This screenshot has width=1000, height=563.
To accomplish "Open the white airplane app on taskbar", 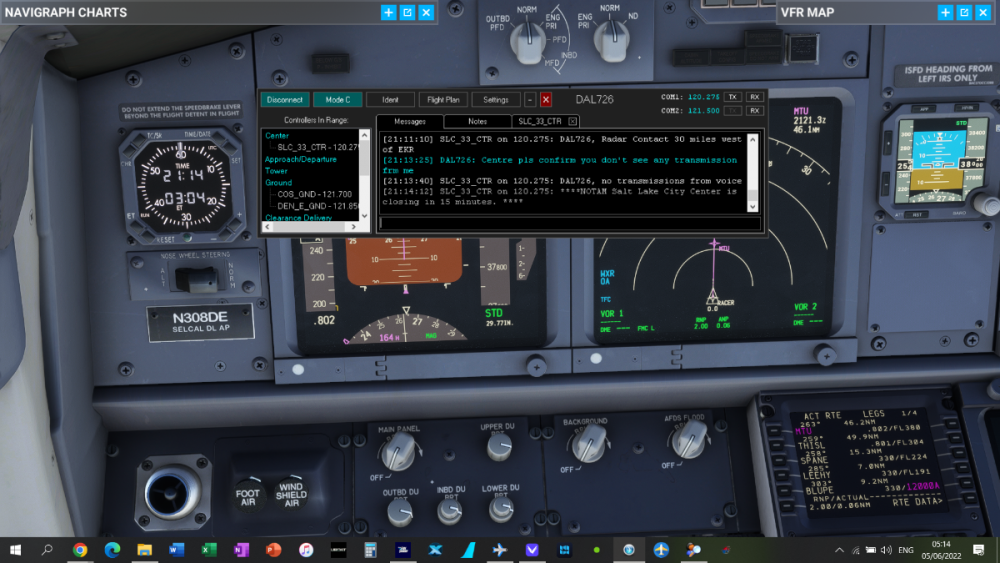I will tap(500, 550).
